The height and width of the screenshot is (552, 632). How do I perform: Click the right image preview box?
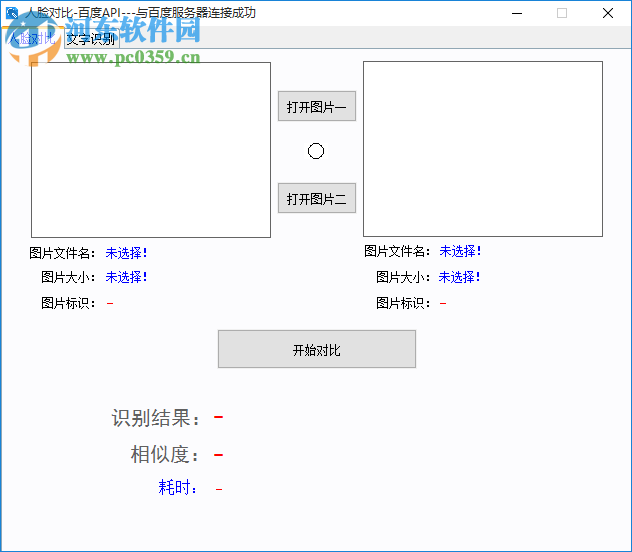click(x=483, y=149)
